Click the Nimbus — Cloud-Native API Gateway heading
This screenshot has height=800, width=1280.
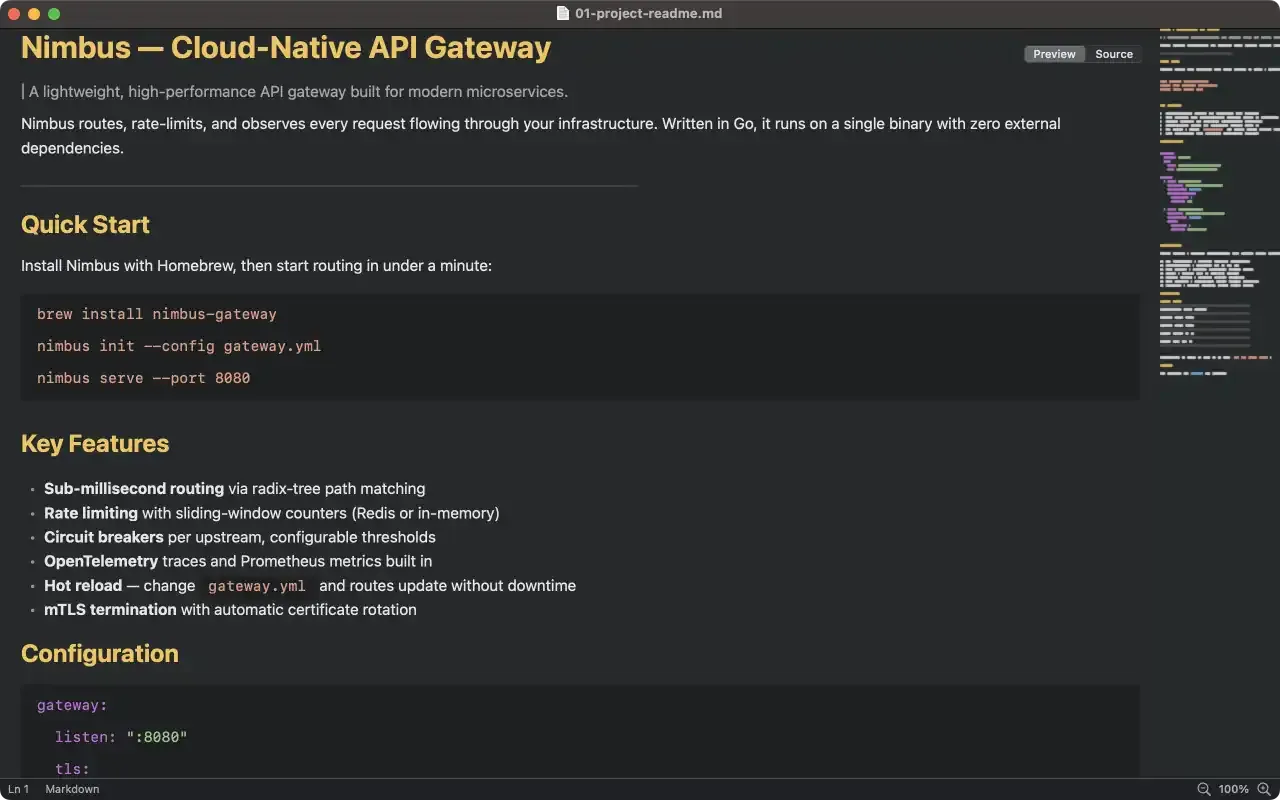286,48
